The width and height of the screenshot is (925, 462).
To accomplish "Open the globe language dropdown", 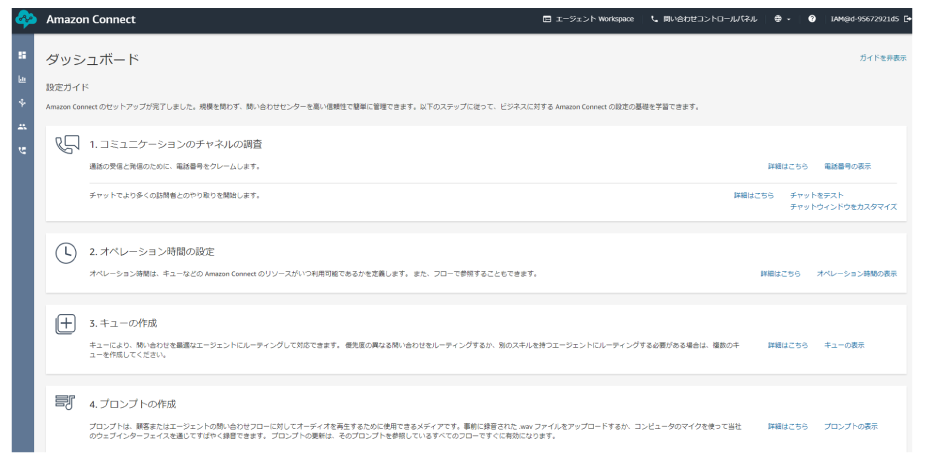I will [x=782, y=19].
